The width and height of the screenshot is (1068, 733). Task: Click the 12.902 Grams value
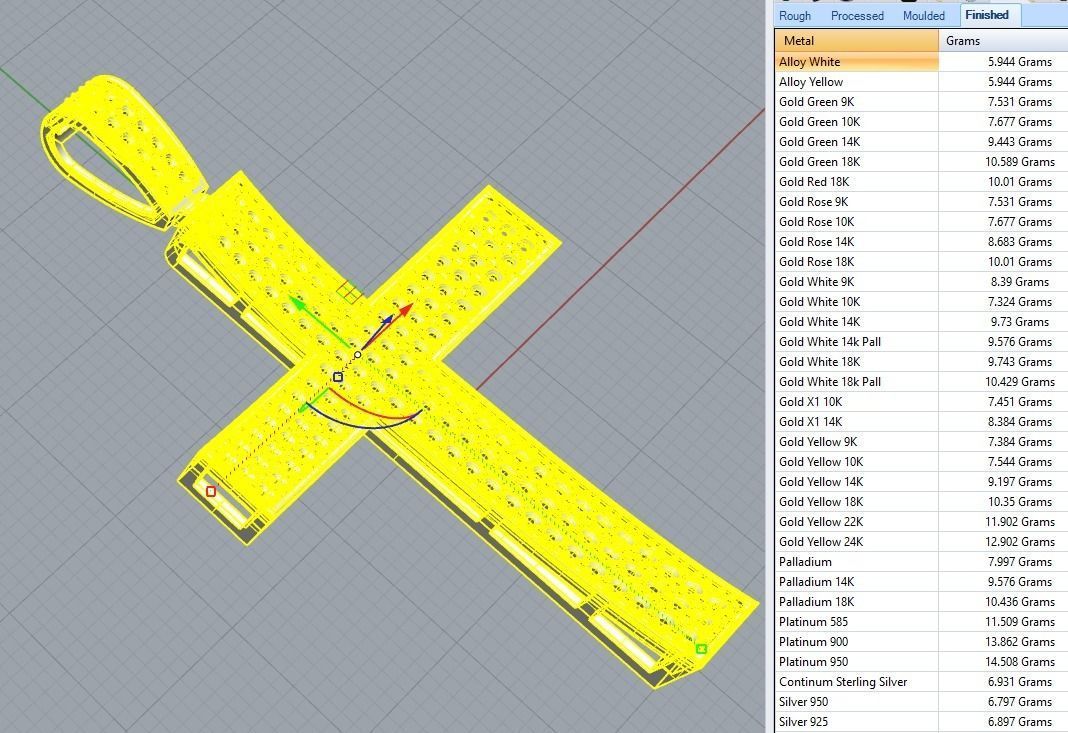pos(1020,542)
